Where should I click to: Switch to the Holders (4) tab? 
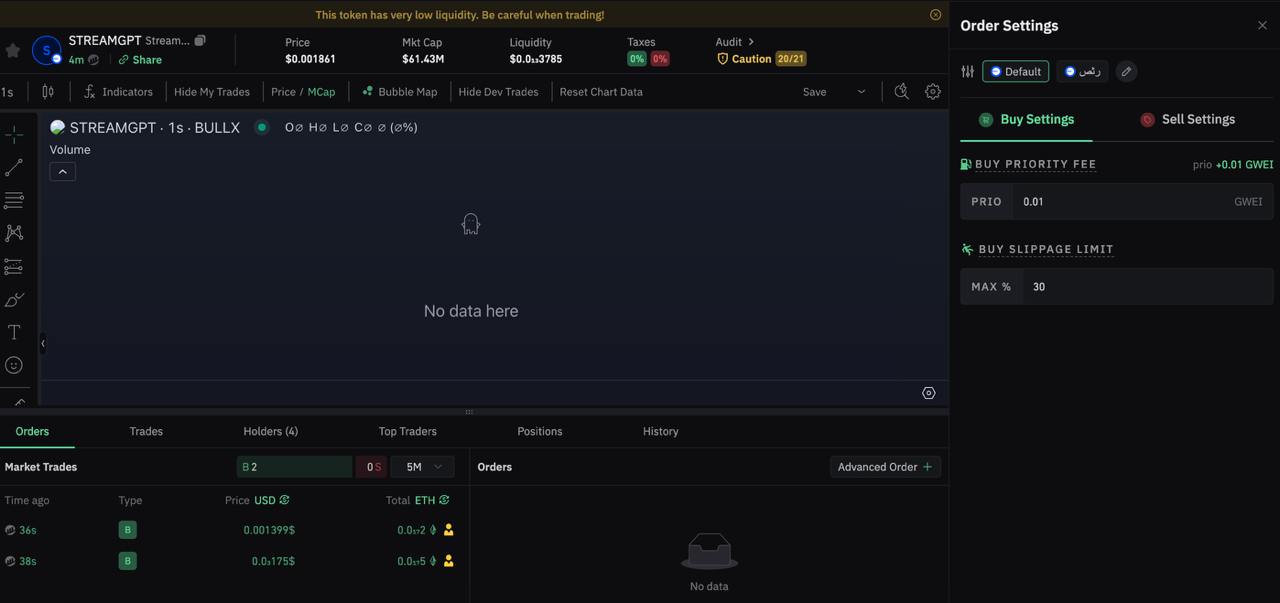[270, 431]
